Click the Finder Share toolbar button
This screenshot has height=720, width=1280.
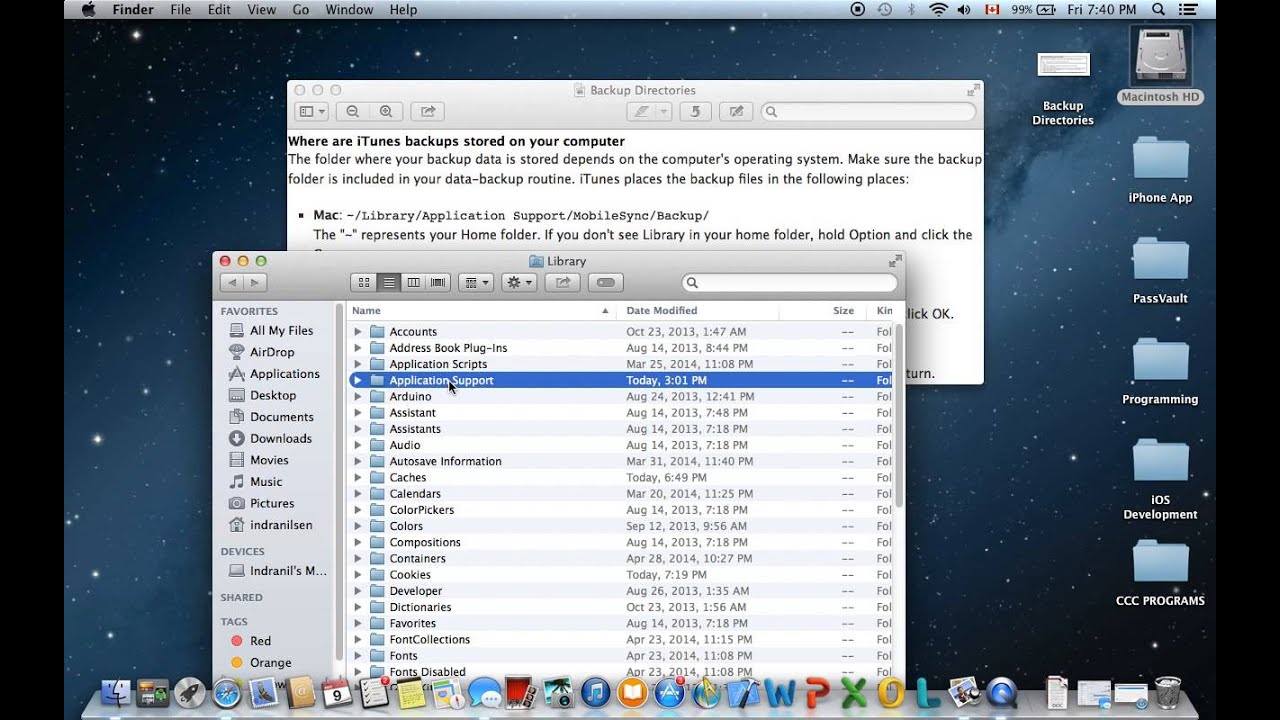click(x=563, y=283)
